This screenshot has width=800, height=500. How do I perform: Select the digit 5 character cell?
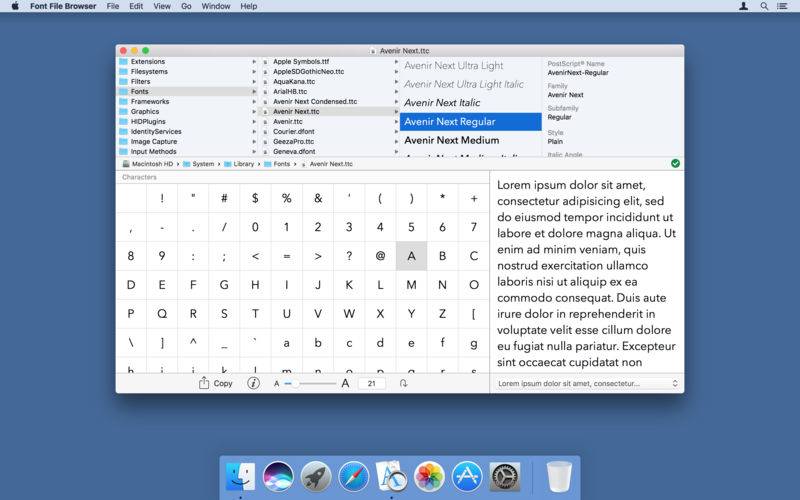coord(411,227)
